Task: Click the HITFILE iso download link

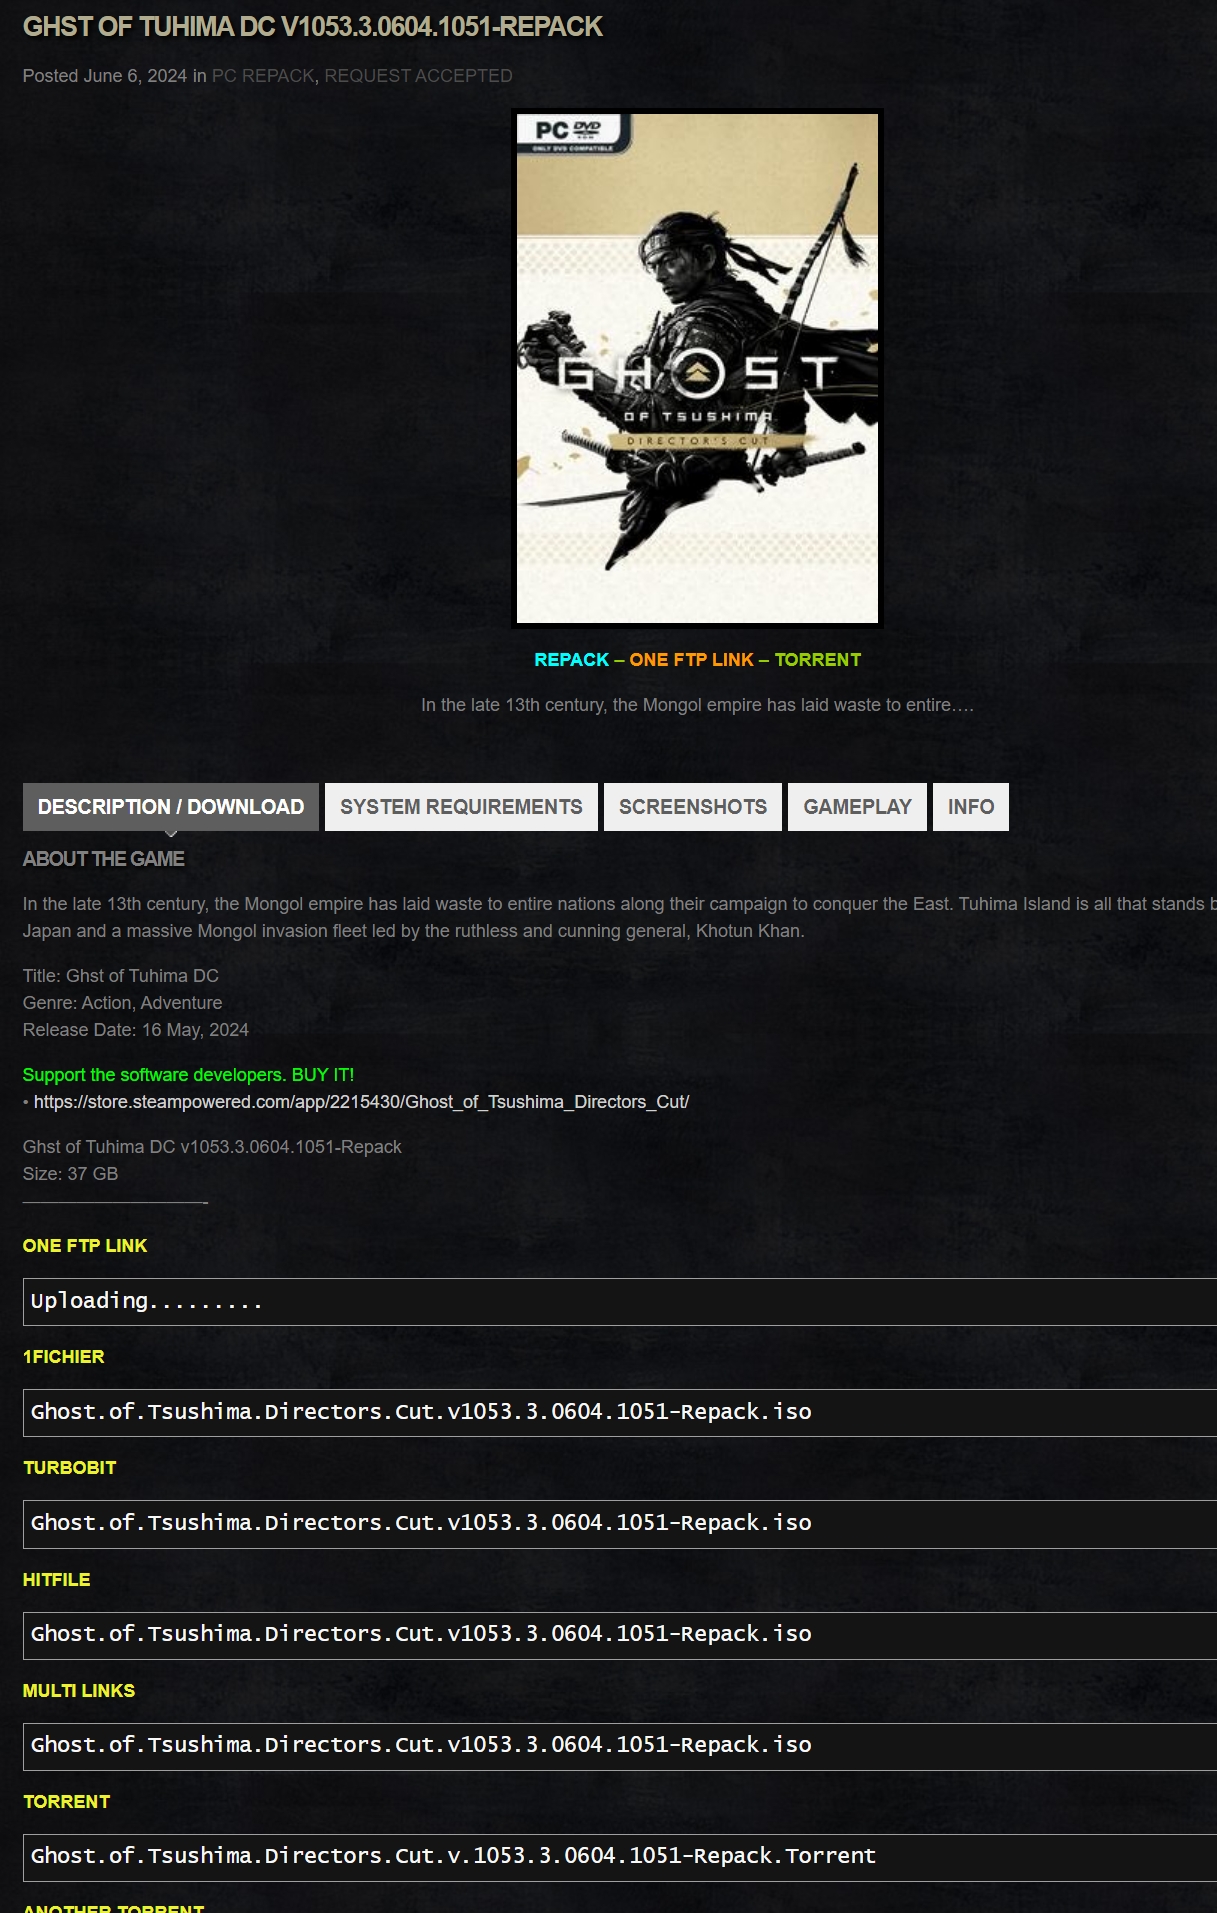Action: (x=421, y=1634)
